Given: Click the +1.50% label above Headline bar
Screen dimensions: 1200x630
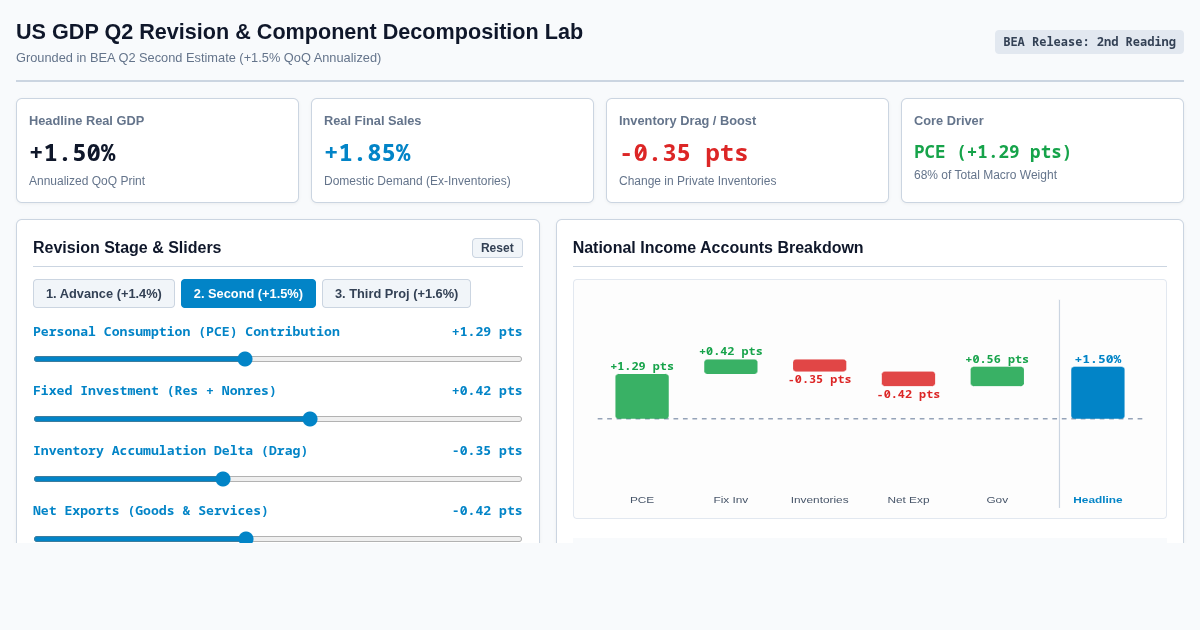Looking at the screenshot, I should coord(1098,359).
